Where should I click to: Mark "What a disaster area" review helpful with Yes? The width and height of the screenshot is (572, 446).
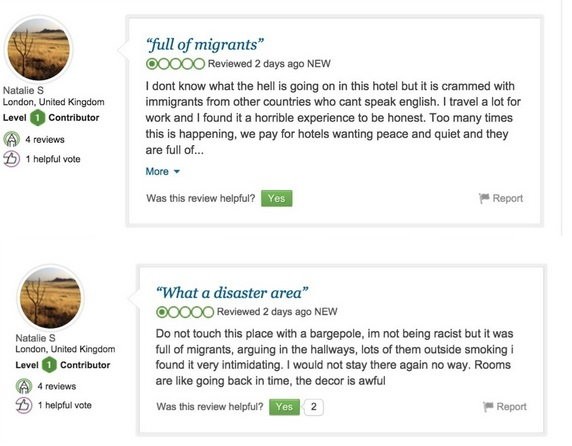coord(284,407)
